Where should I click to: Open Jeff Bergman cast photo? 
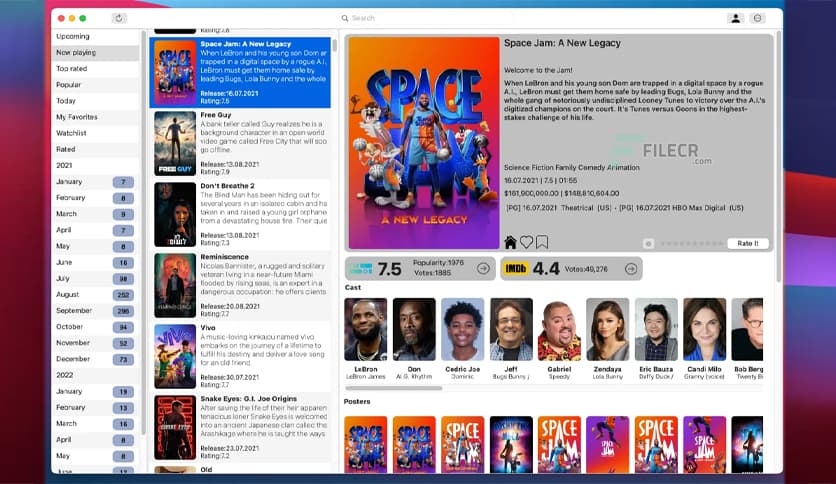(x=511, y=329)
